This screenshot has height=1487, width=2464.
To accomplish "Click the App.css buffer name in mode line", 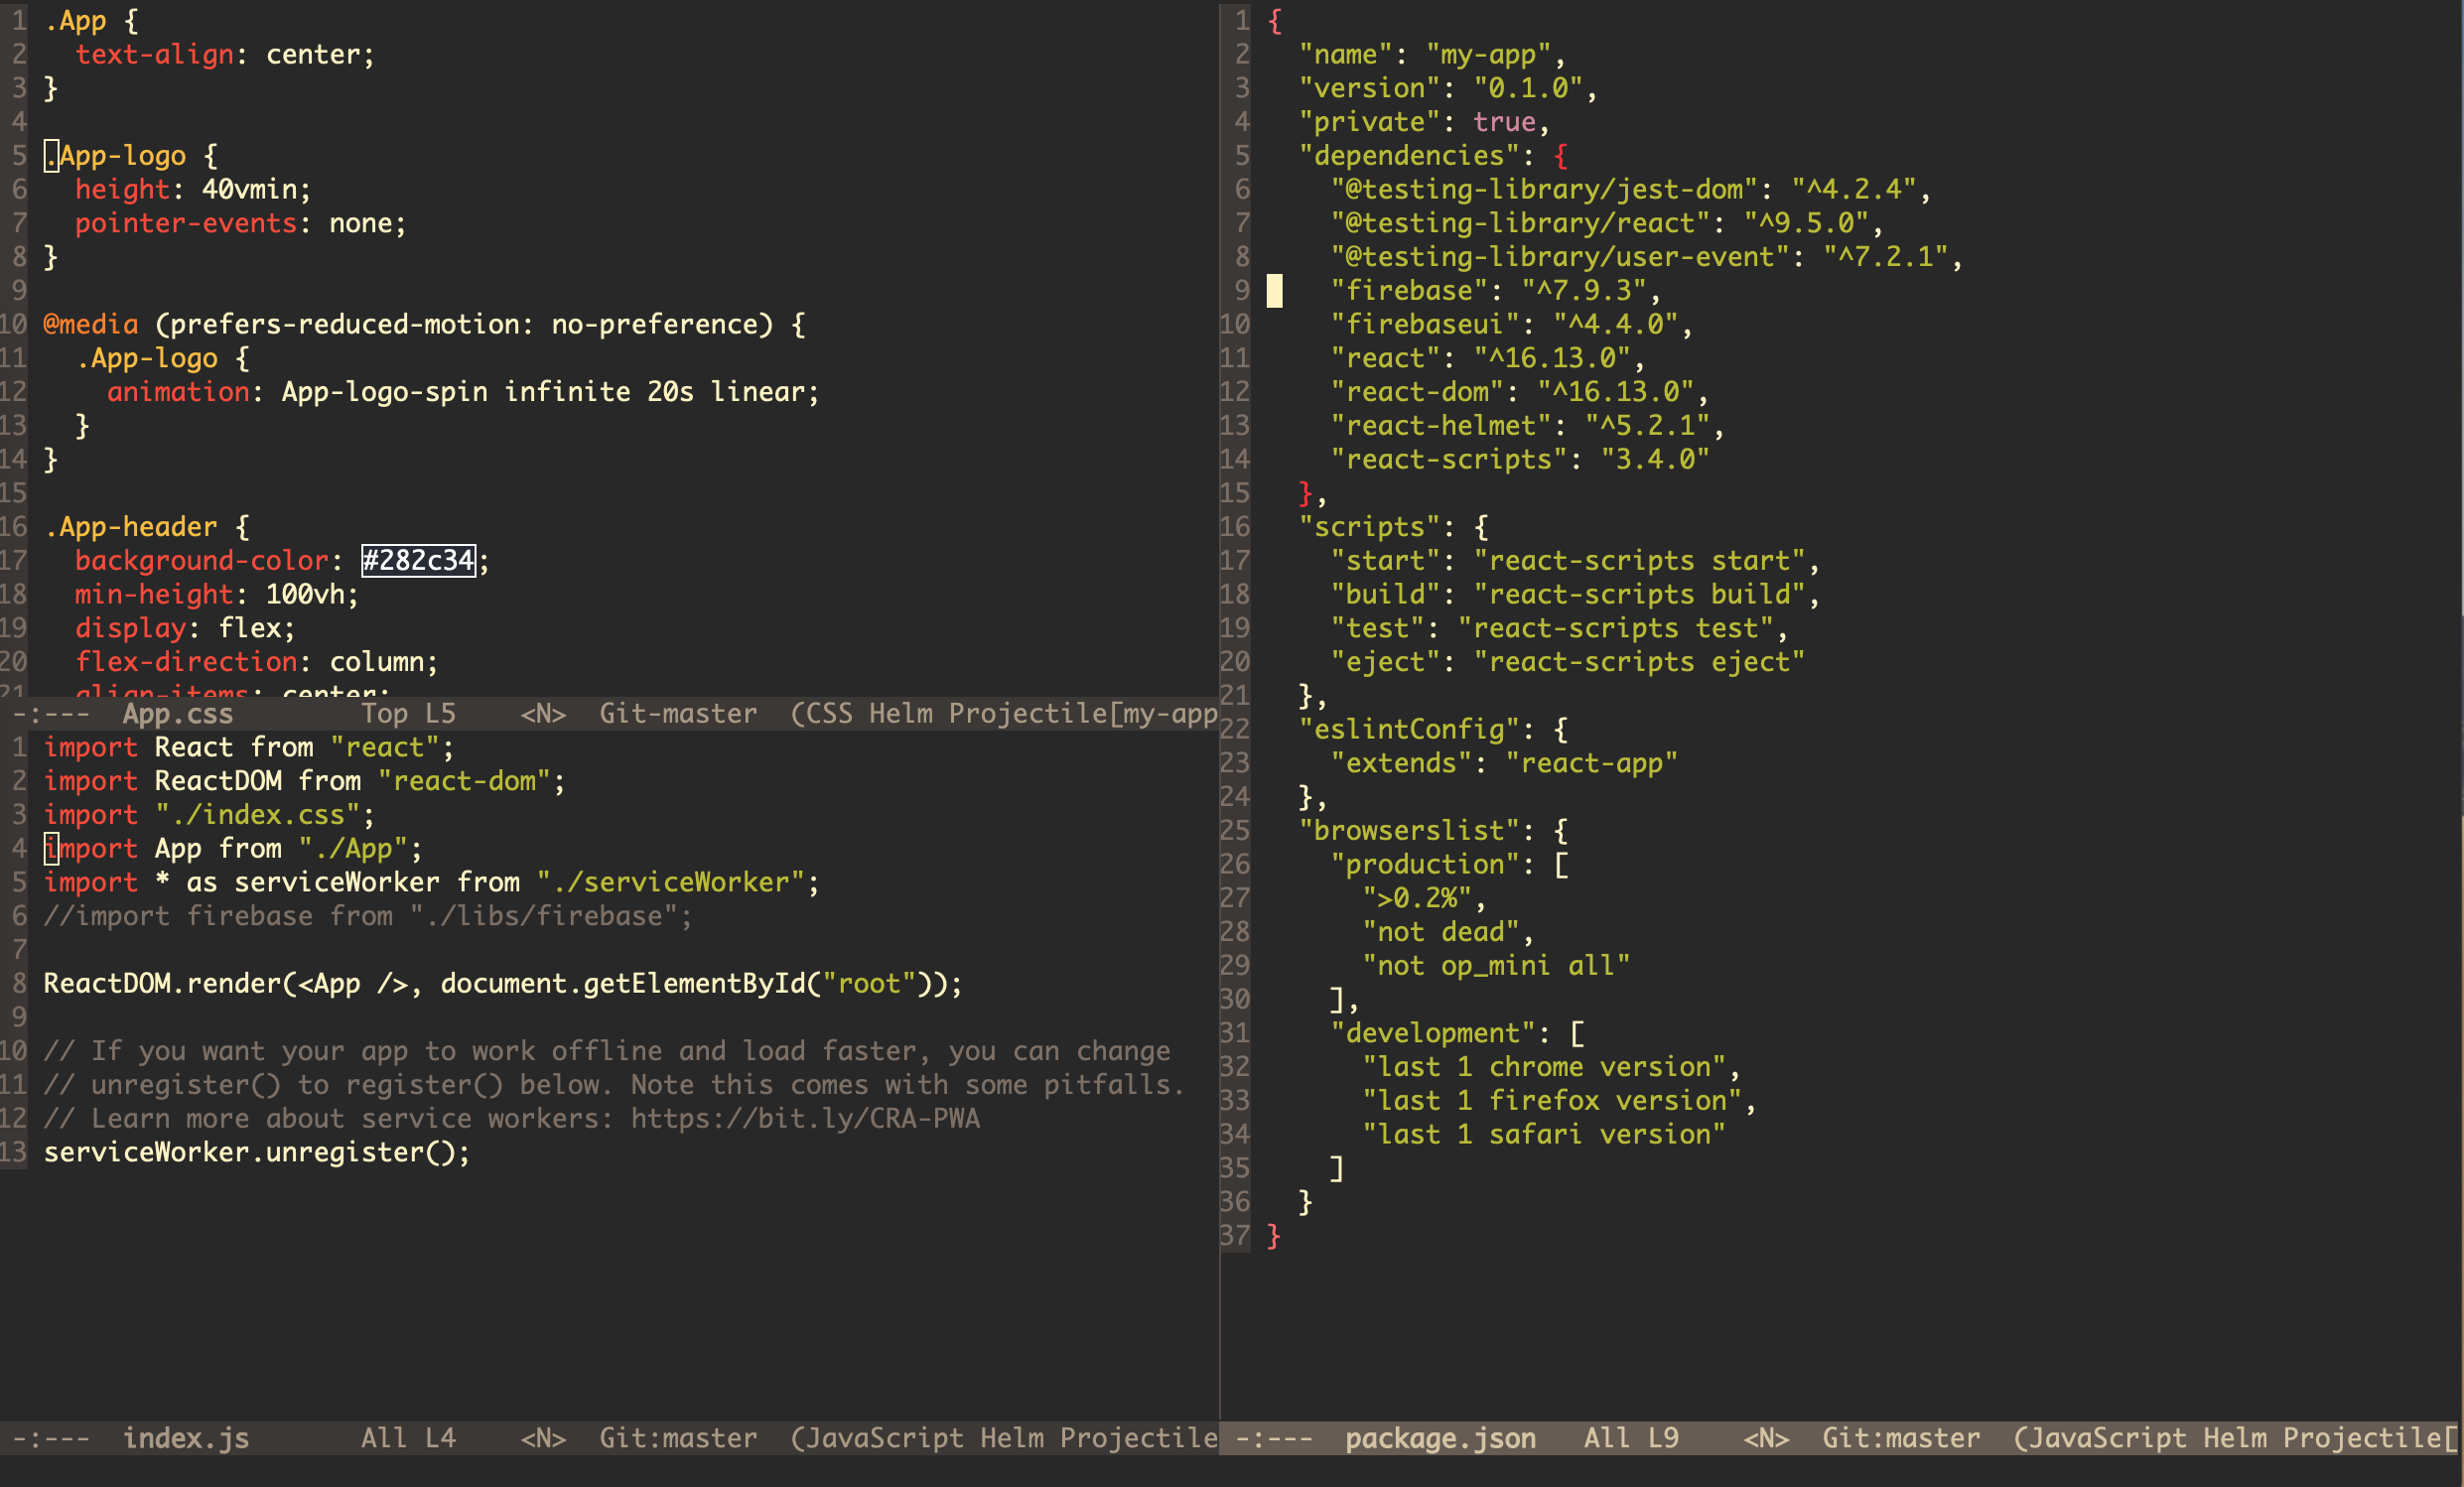I will coord(177,713).
